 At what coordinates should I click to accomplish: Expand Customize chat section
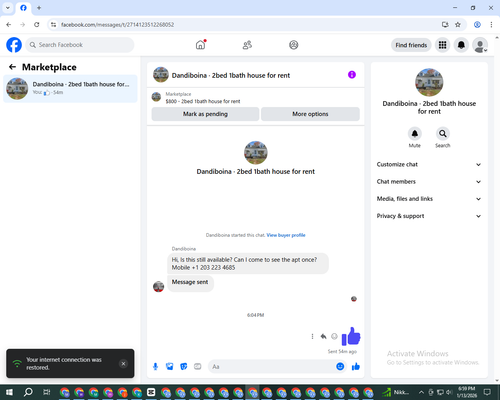coord(429,164)
